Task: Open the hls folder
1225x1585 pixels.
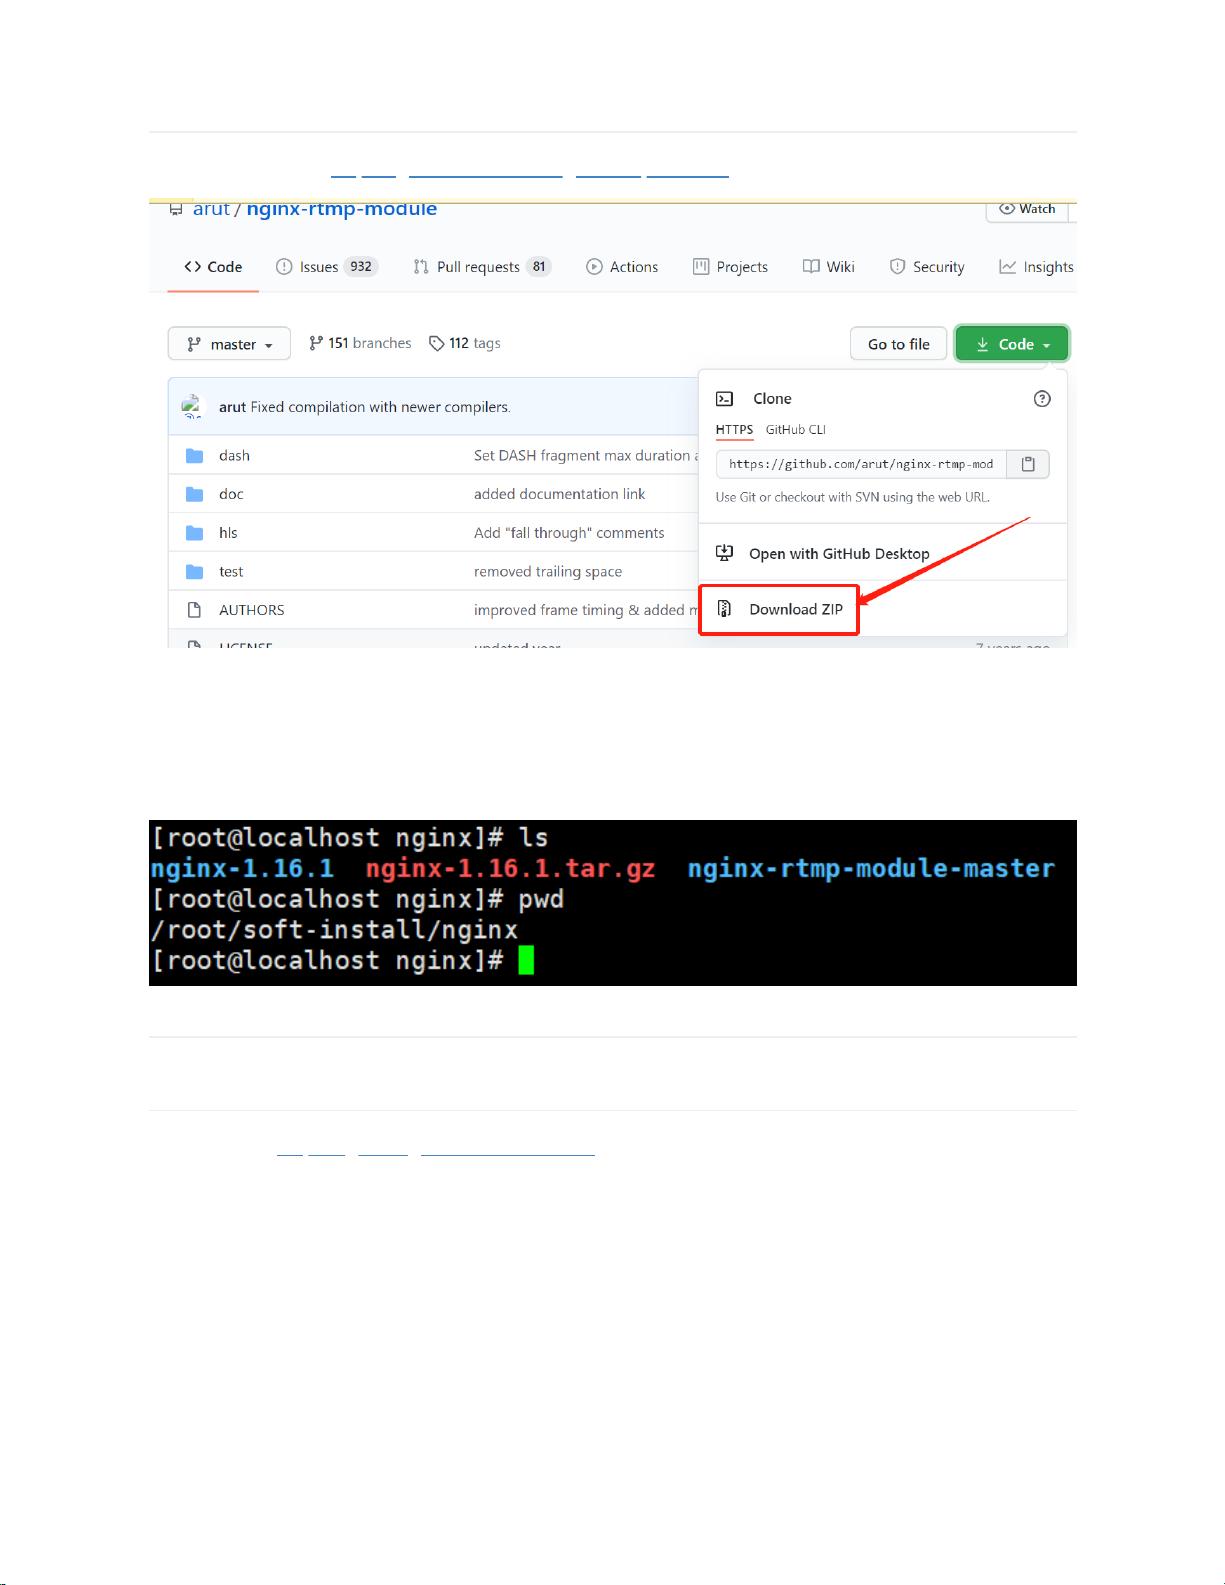Action: pos(228,533)
